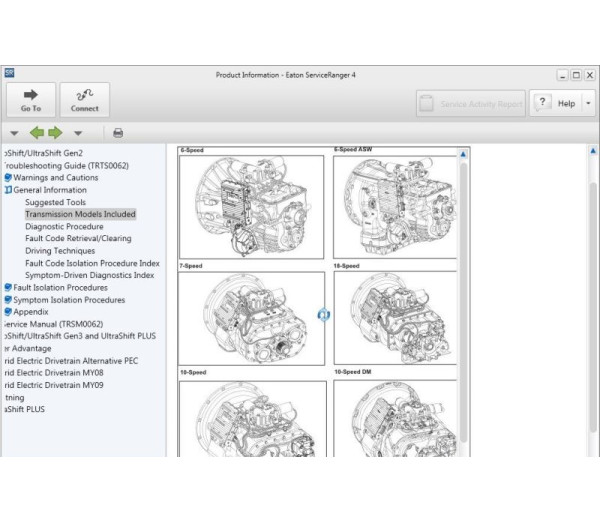Open the Help dropdown arrow
The width and height of the screenshot is (600, 523).
click(587, 103)
